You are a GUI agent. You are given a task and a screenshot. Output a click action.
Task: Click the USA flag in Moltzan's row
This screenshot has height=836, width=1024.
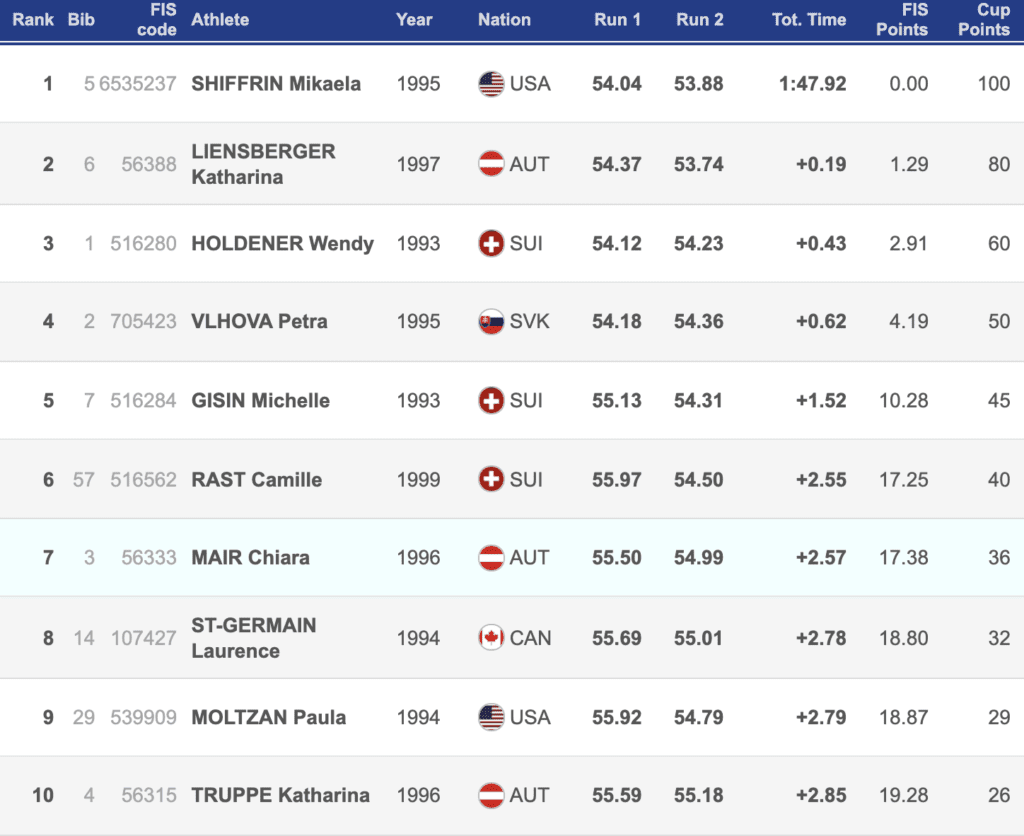491,717
